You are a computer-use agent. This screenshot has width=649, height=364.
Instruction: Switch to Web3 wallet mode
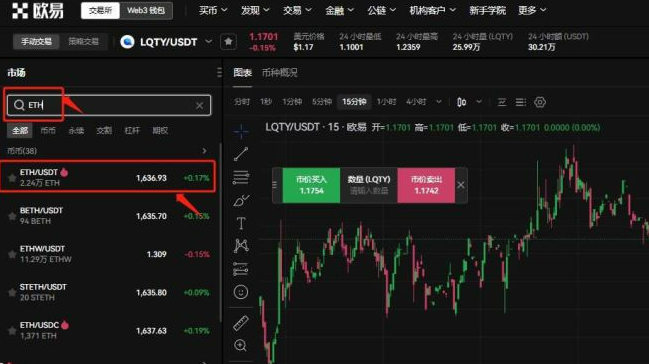tap(146, 11)
